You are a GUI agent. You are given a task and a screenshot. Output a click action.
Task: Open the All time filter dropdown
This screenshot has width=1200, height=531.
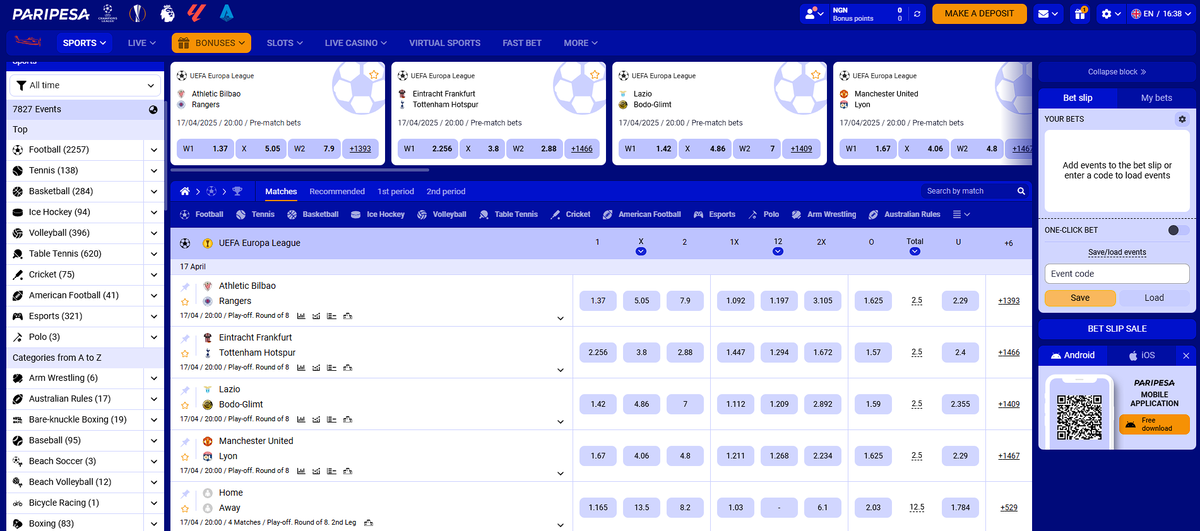click(x=85, y=86)
